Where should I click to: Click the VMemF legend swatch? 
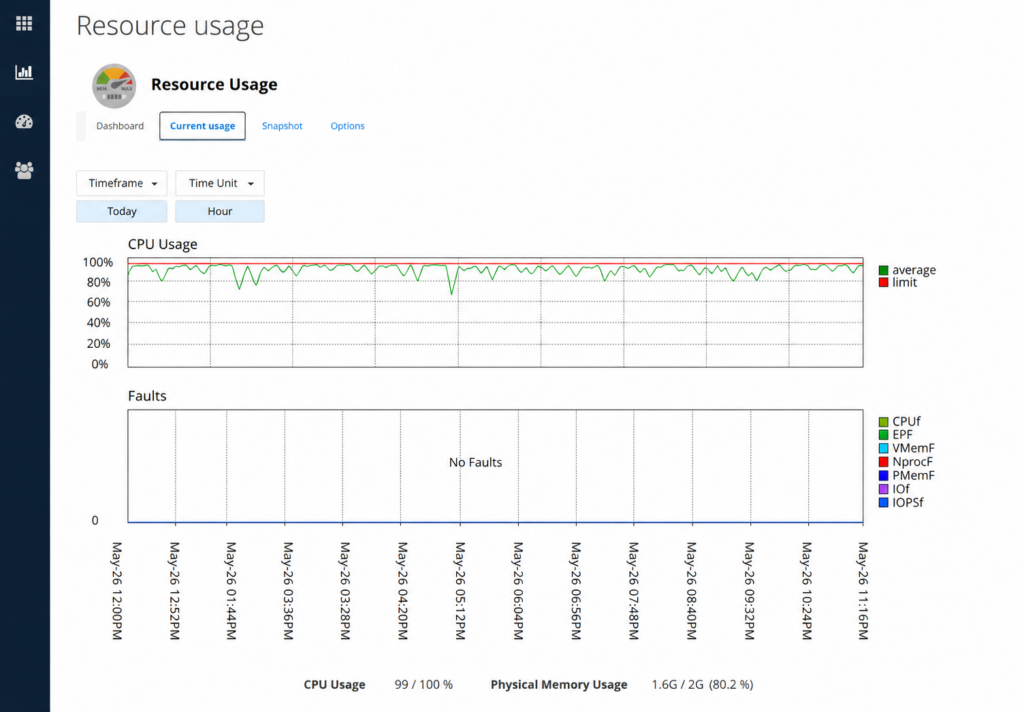(884, 448)
